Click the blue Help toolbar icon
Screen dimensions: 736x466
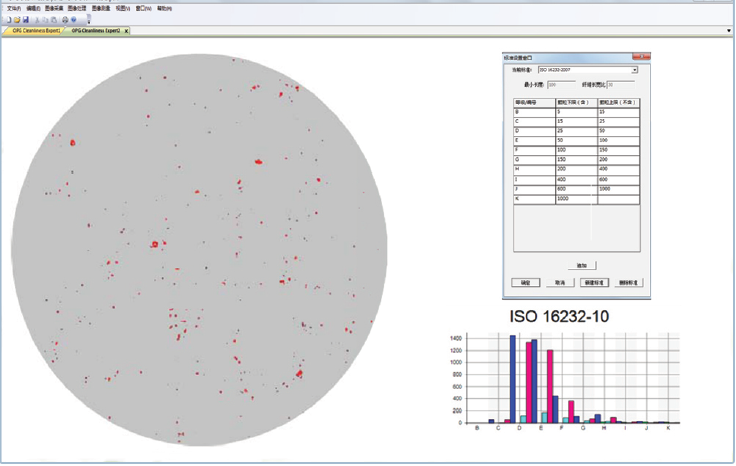(74, 19)
